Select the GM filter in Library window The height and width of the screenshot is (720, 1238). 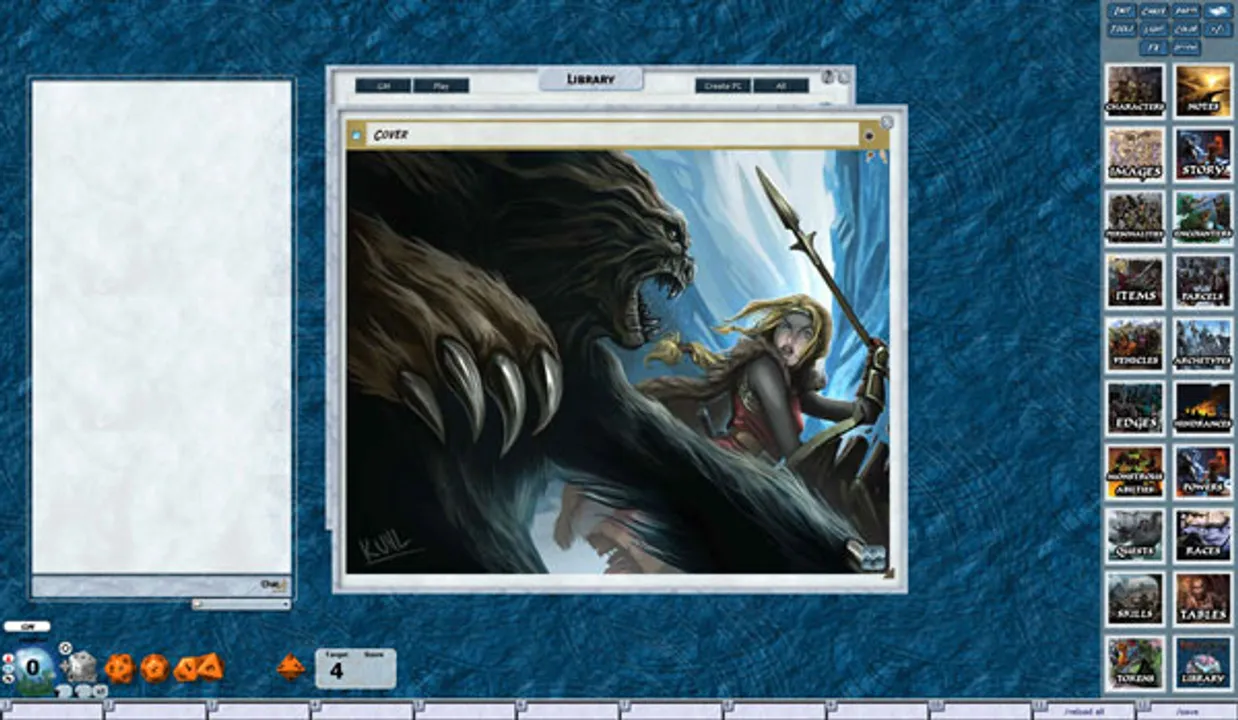pos(383,86)
